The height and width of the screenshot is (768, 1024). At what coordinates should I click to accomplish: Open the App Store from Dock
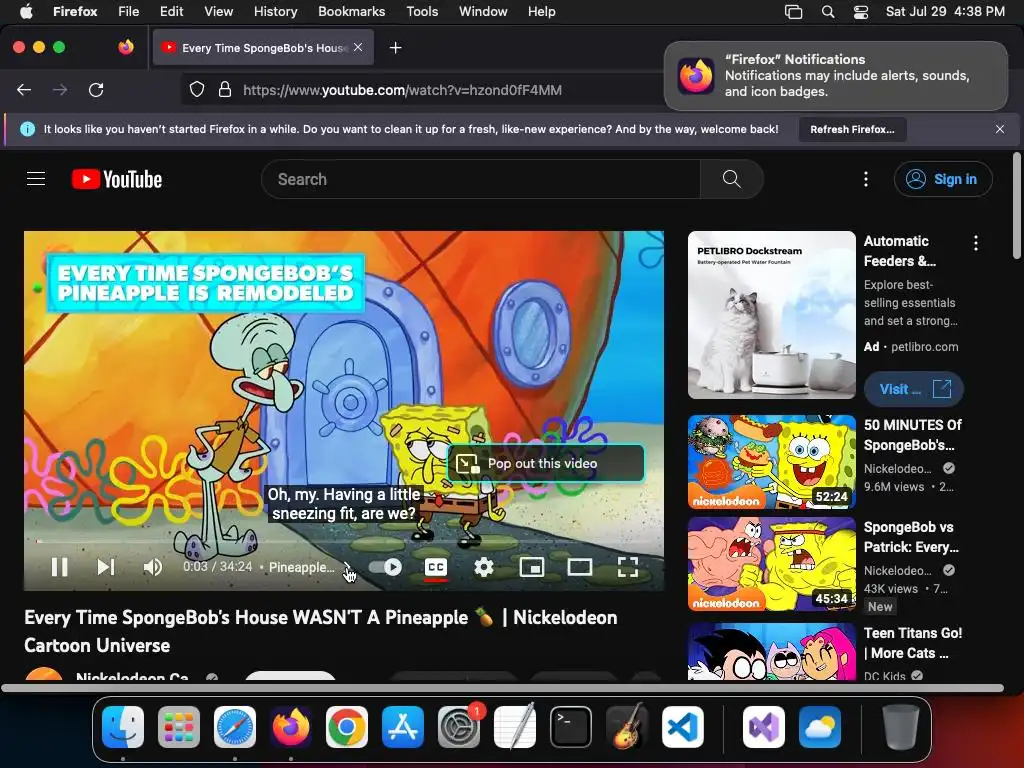[403, 727]
